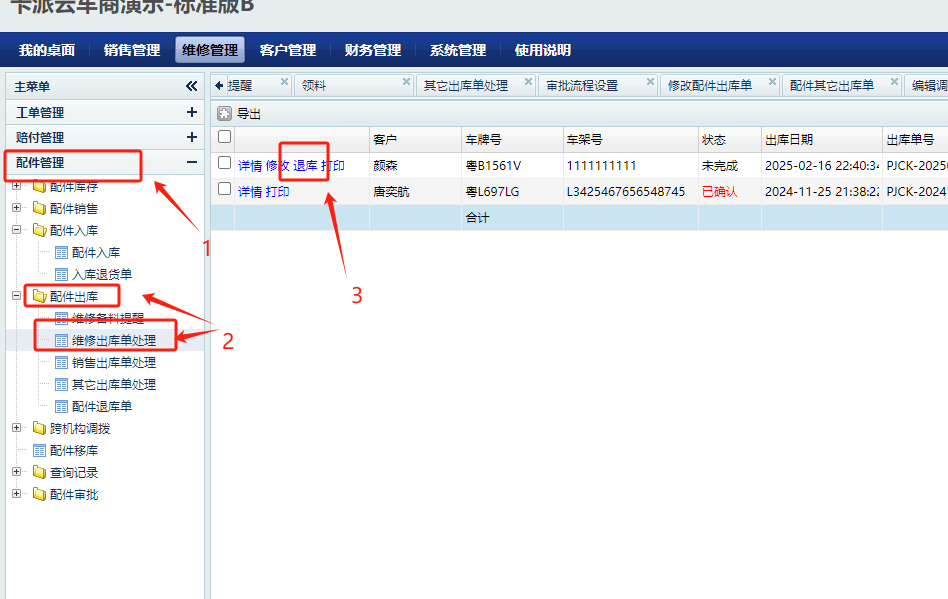Switch to the 审批流程设置 tab

(582, 86)
